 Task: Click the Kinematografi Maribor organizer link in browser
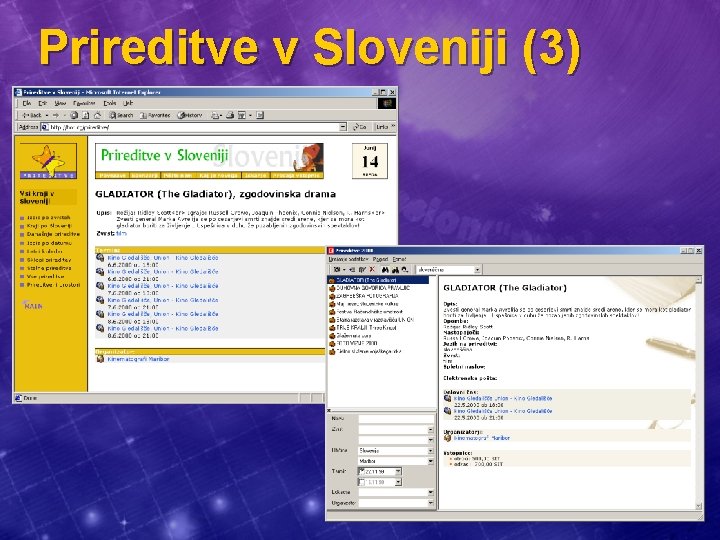138,359
